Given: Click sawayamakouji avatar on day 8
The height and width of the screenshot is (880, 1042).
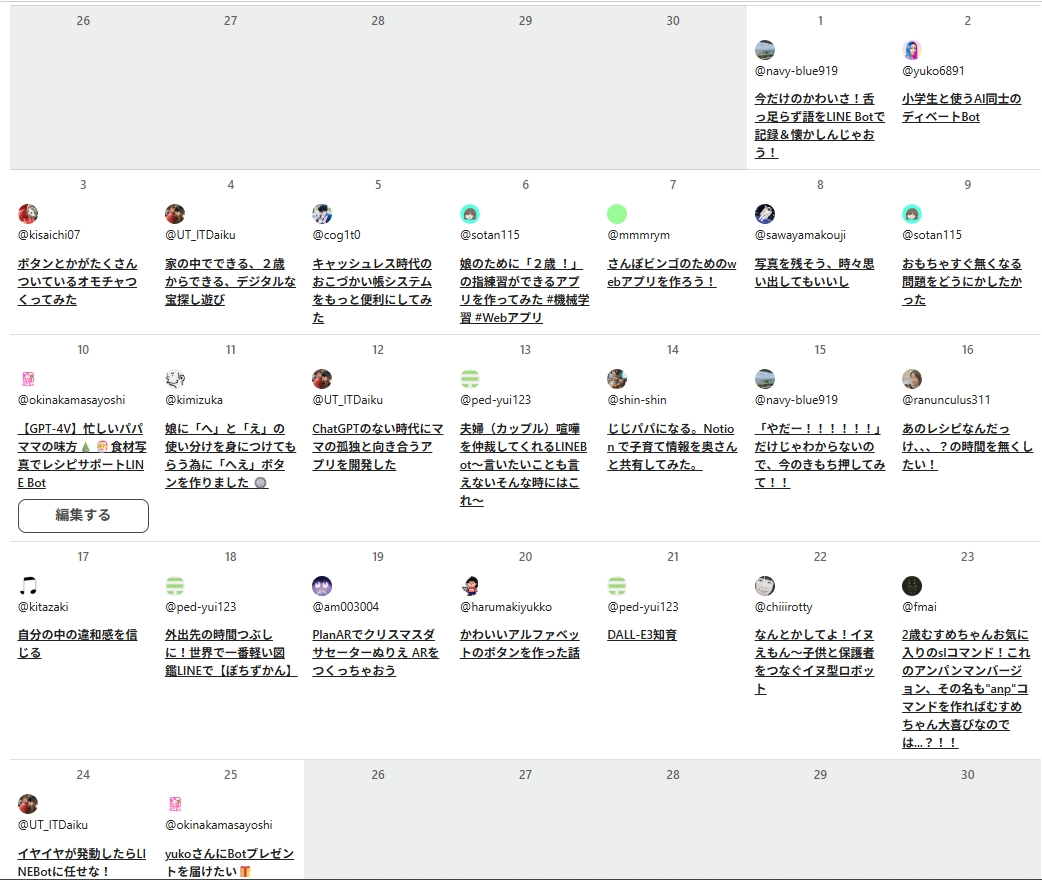Looking at the screenshot, I should [x=765, y=214].
